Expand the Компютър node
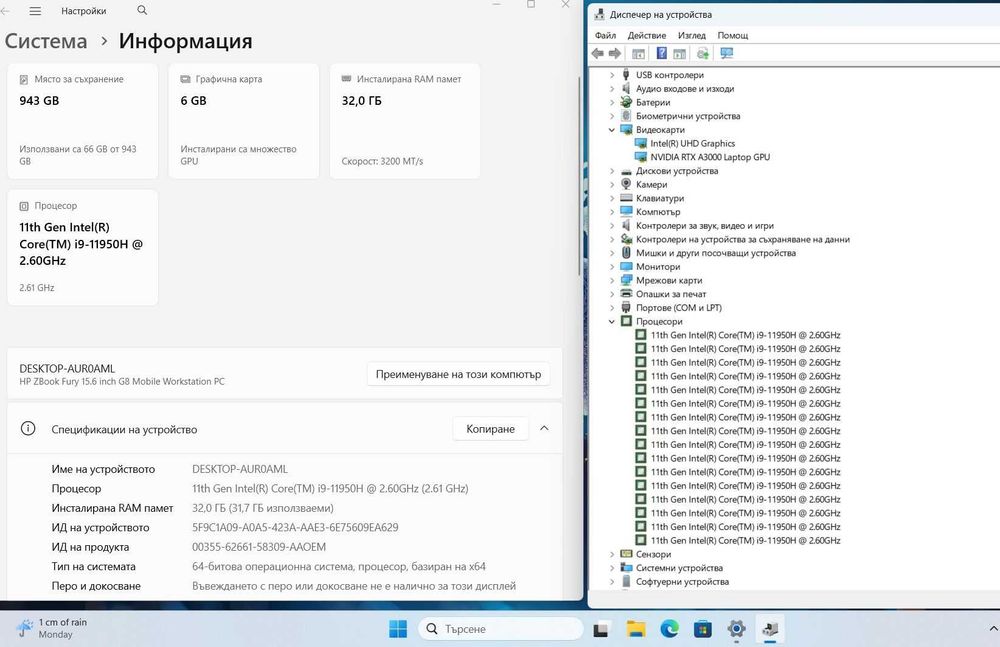1000x647 pixels. [x=612, y=212]
